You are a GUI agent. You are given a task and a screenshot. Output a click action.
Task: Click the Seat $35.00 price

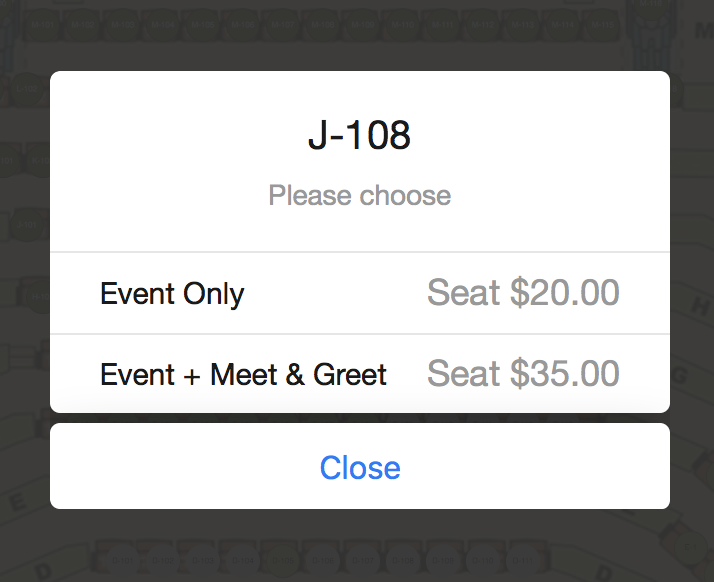(523, 374)
